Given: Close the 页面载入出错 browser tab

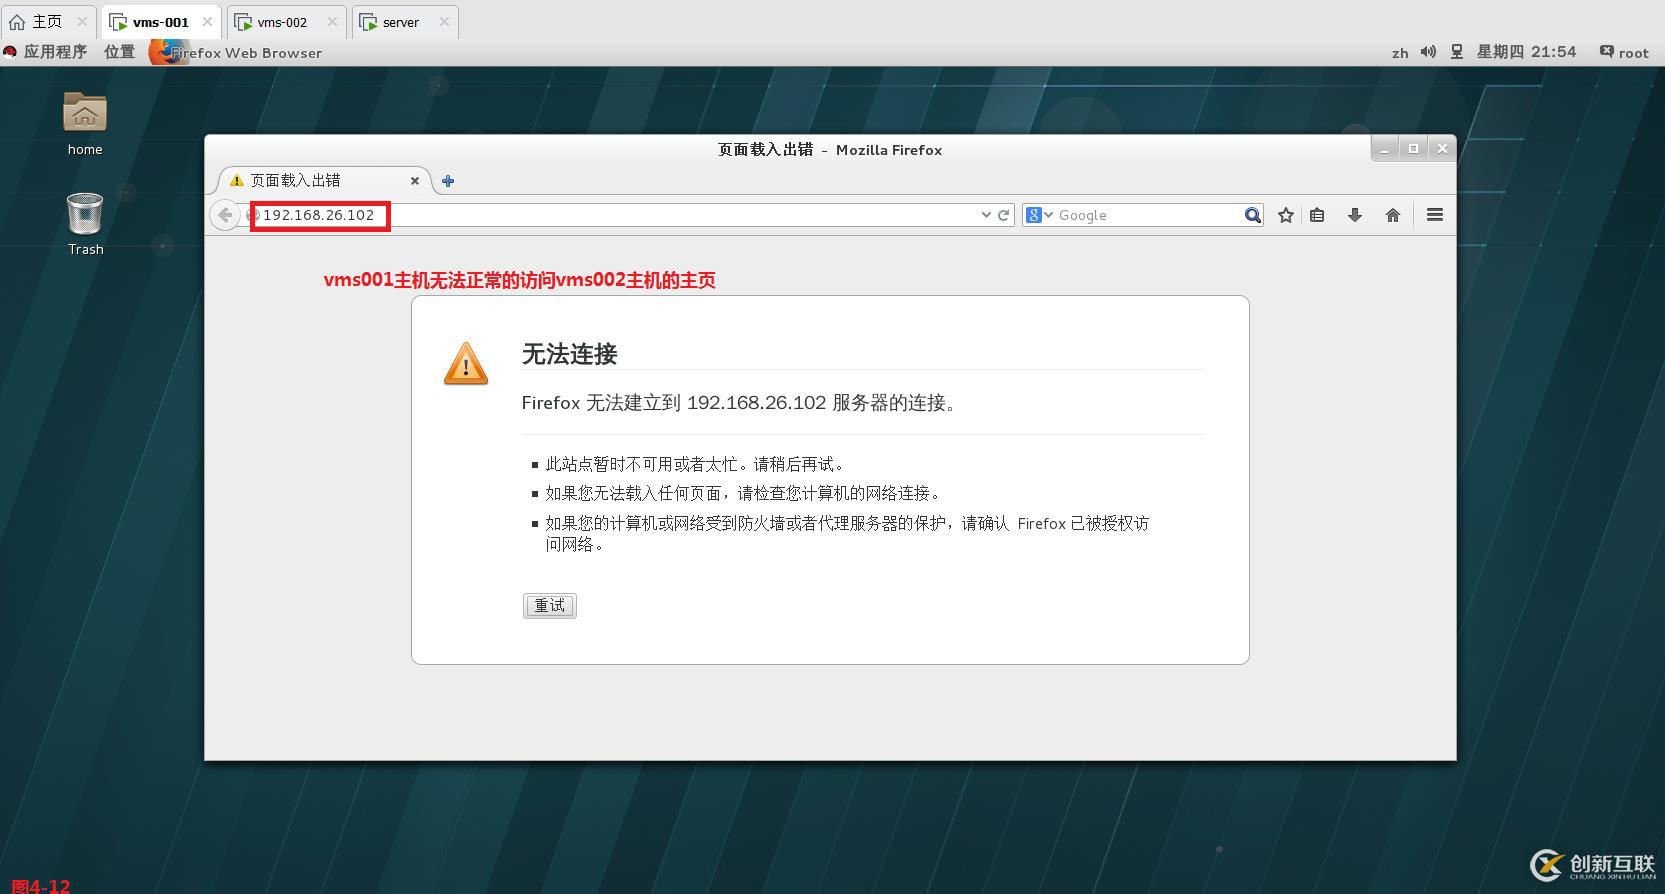Looking at the screenshot, I should (x=415, y=181).
